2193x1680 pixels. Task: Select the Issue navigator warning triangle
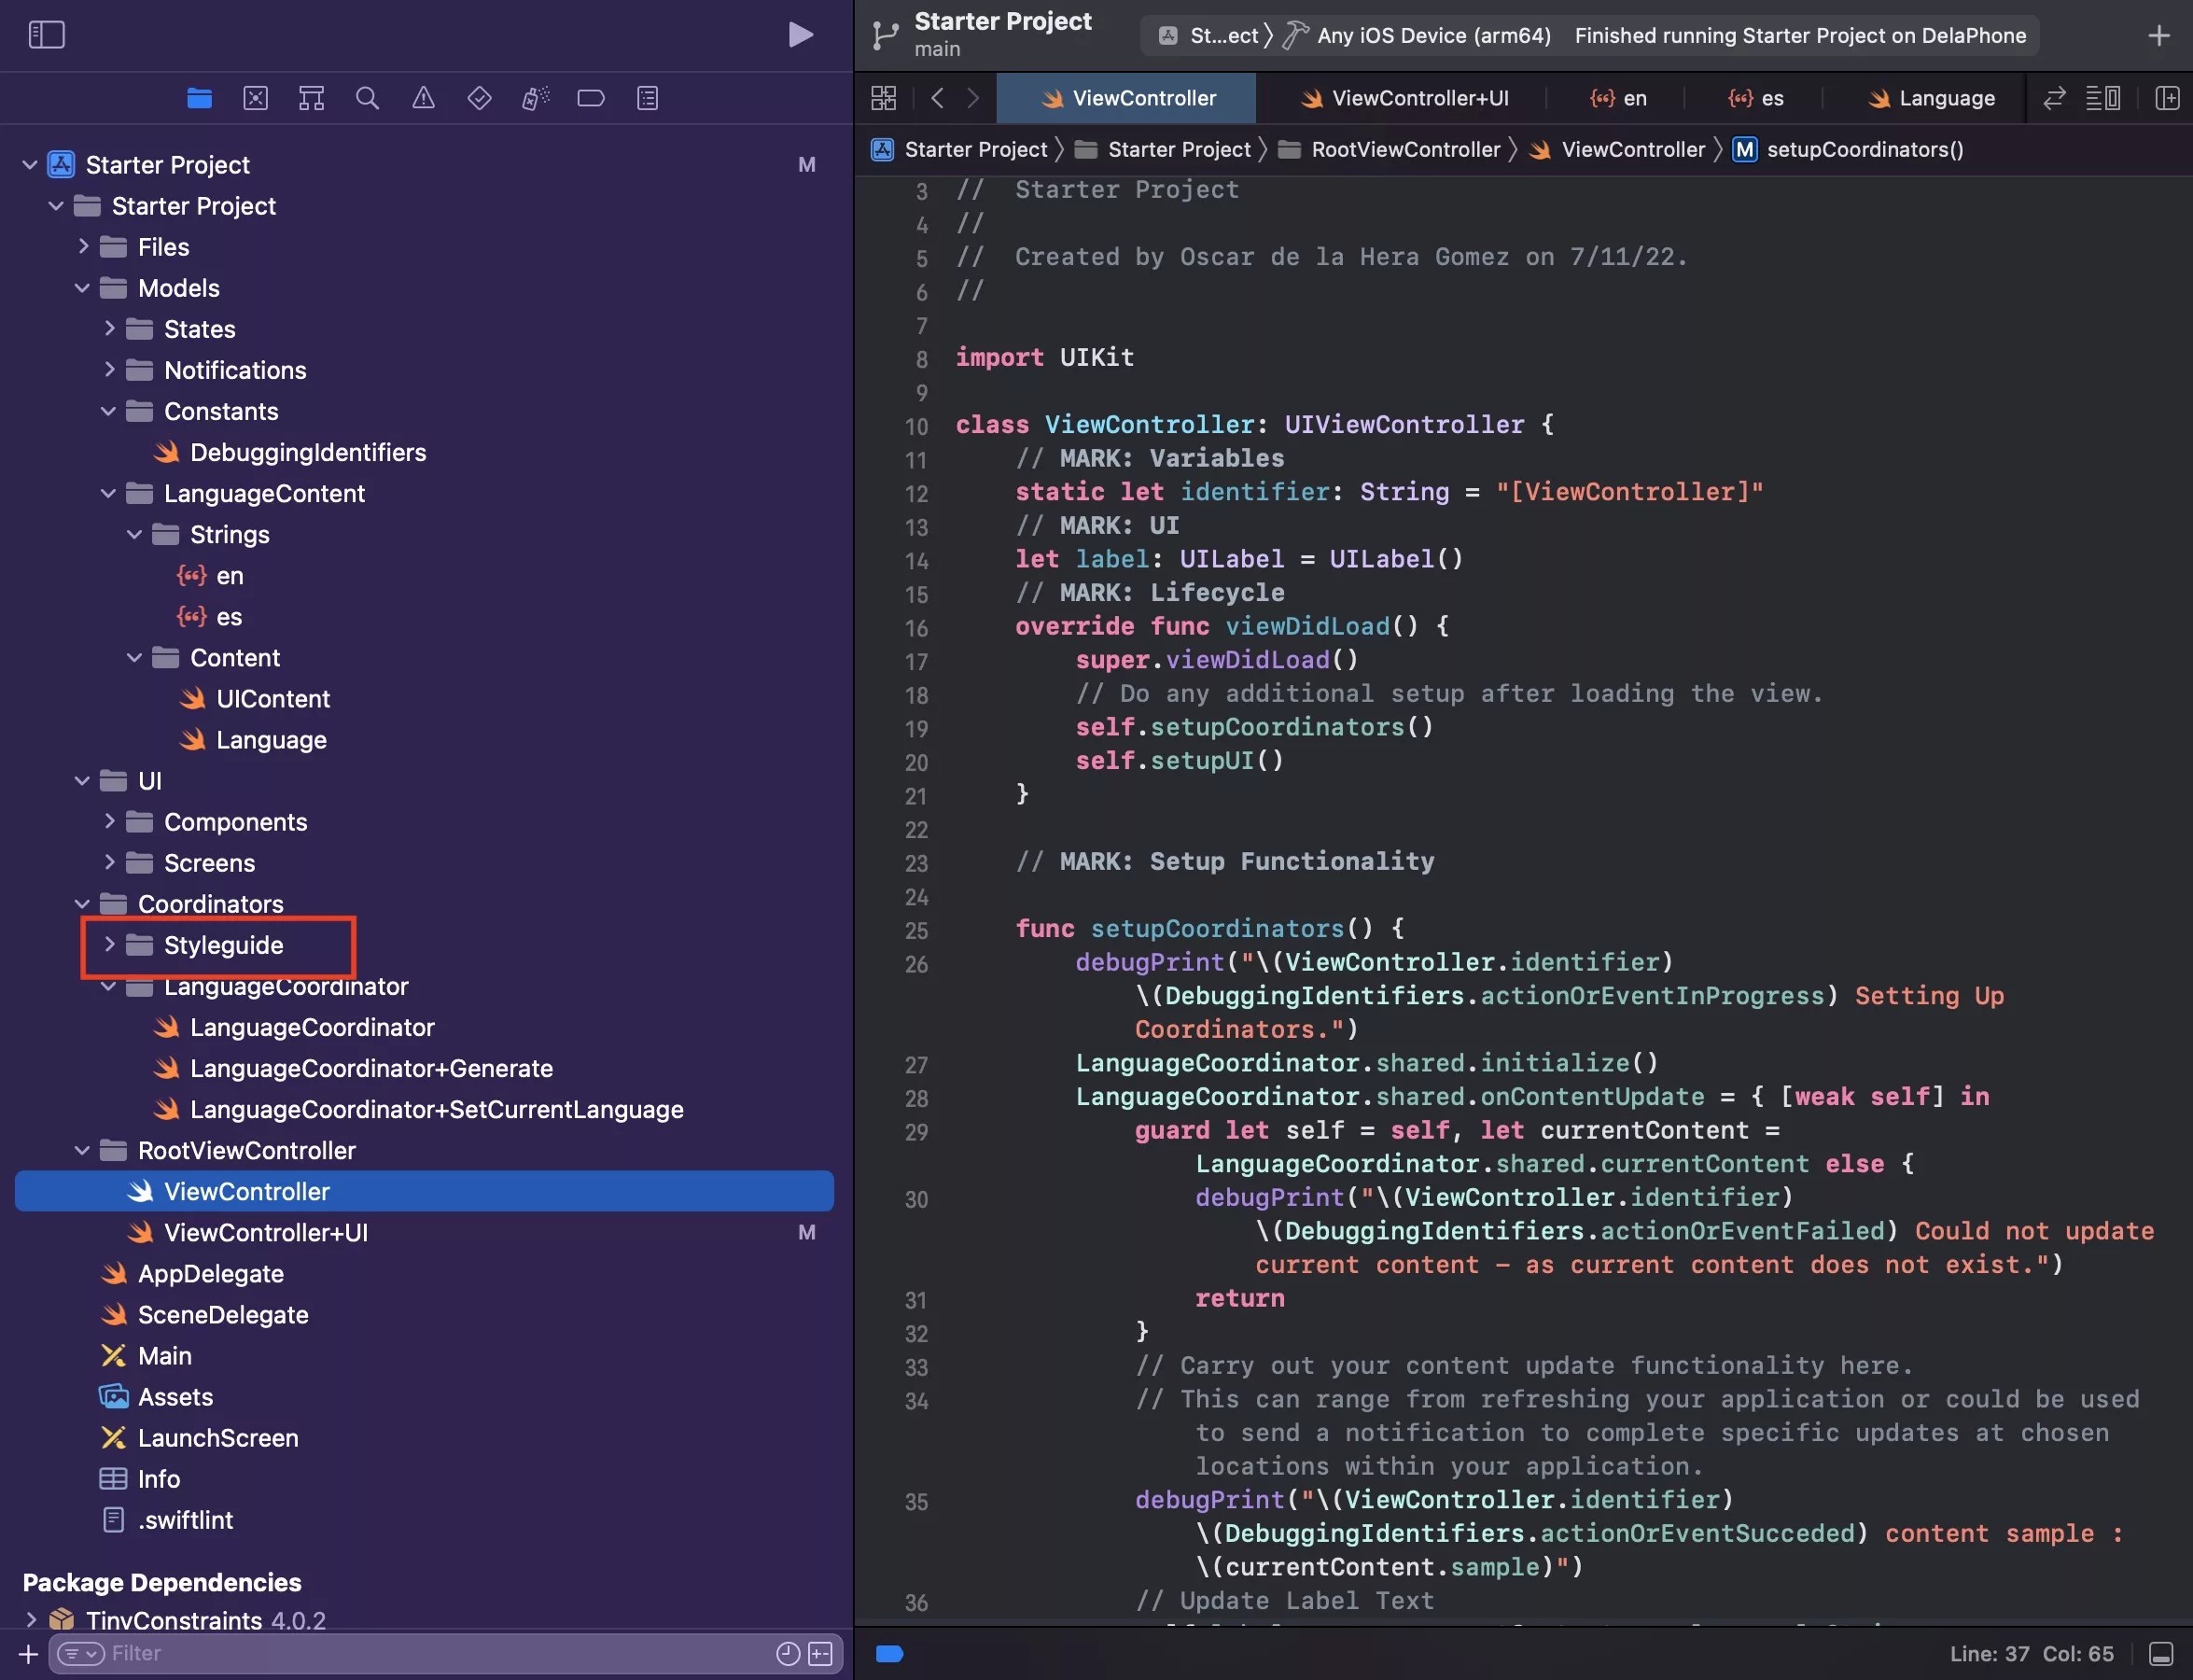click(423, 97)
